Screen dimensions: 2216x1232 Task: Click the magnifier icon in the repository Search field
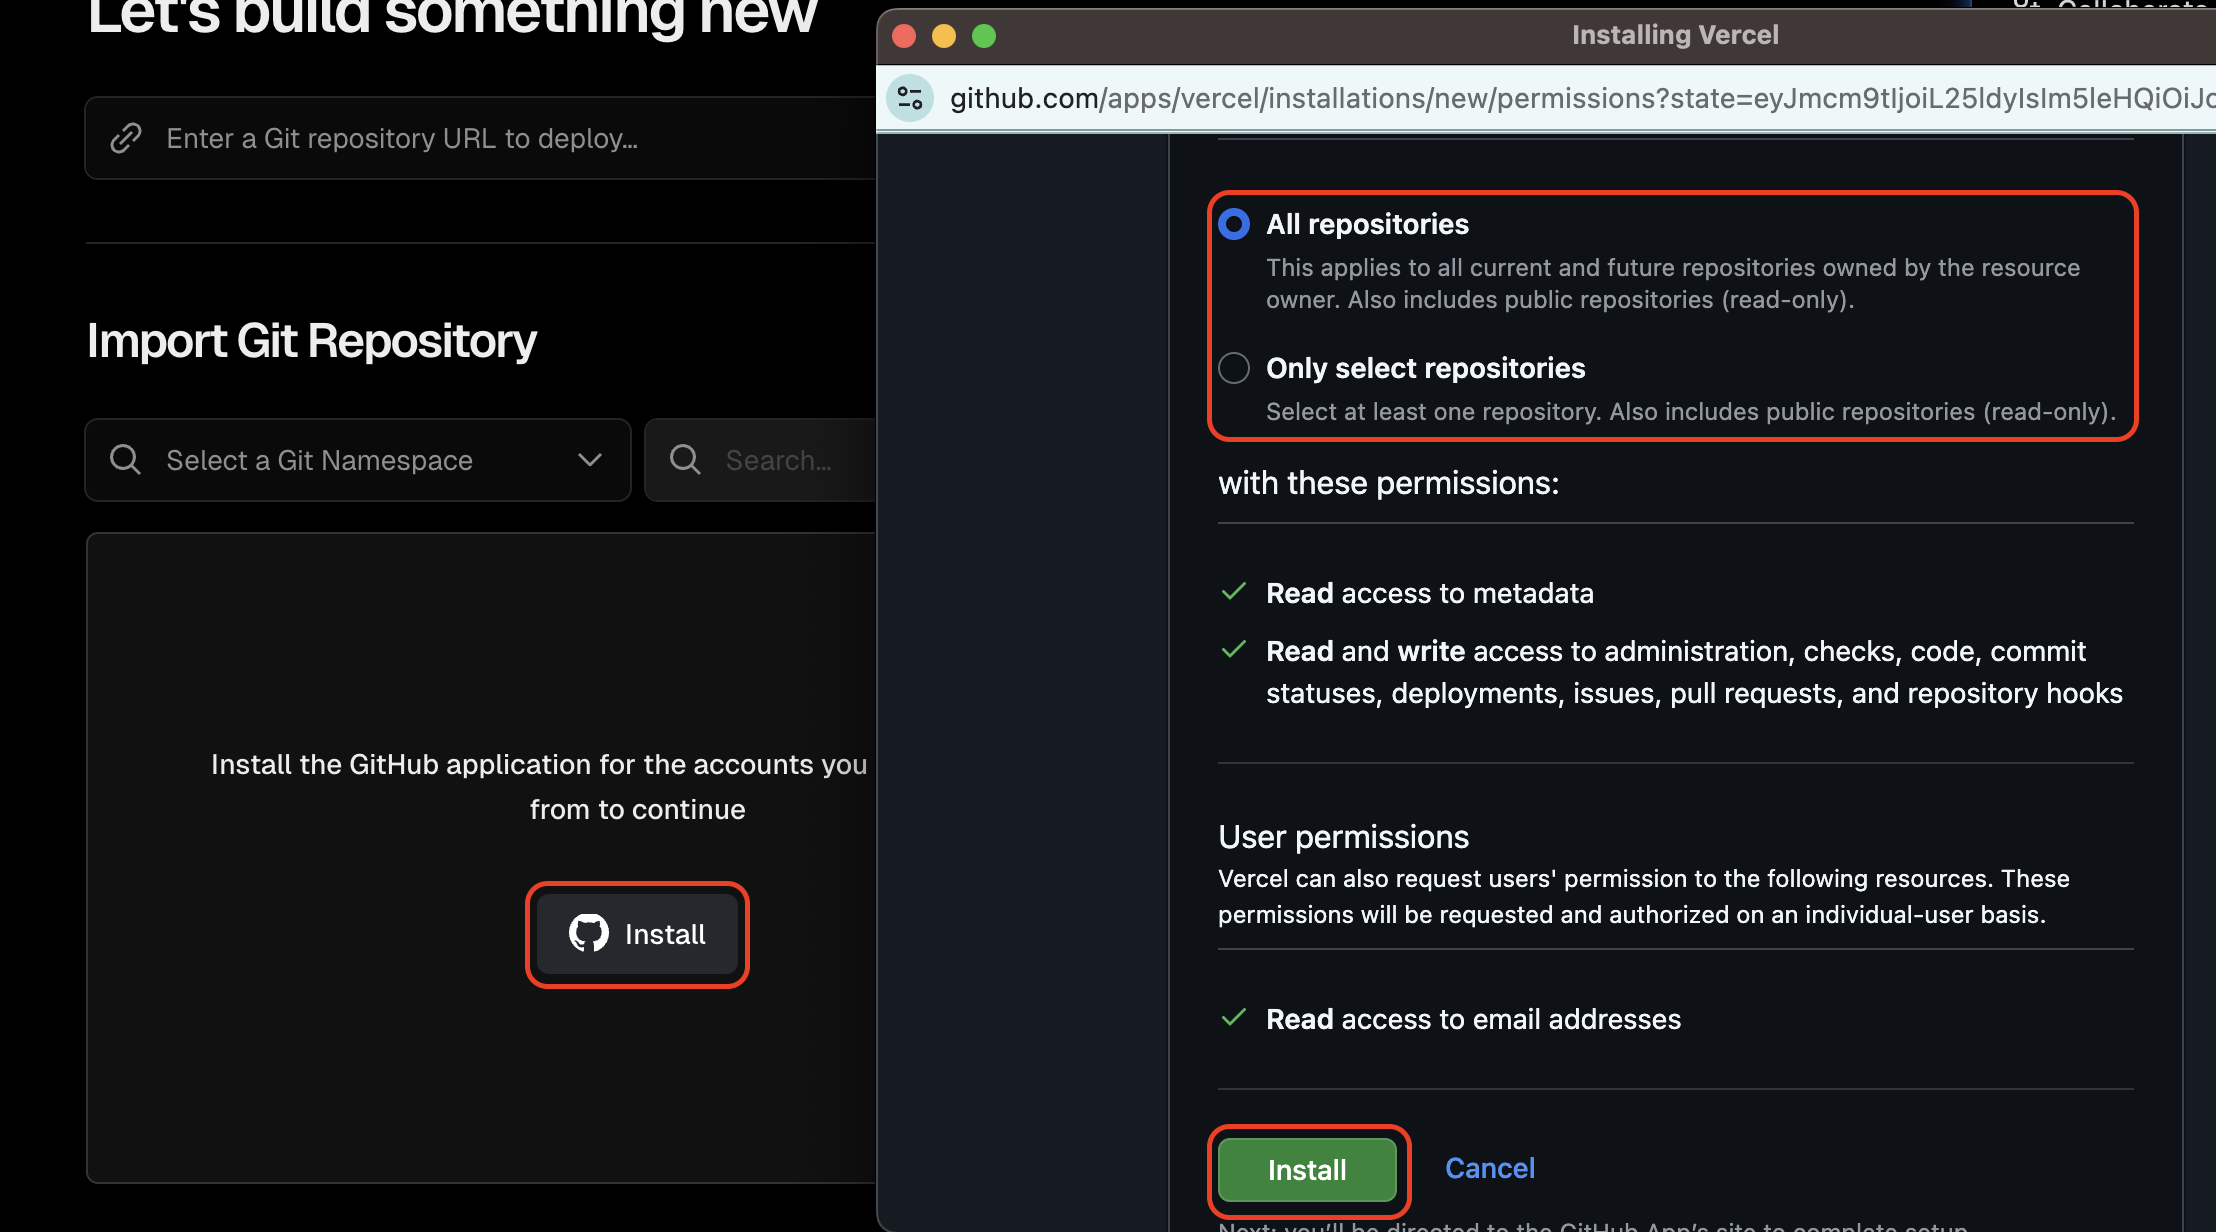[685, 460]
